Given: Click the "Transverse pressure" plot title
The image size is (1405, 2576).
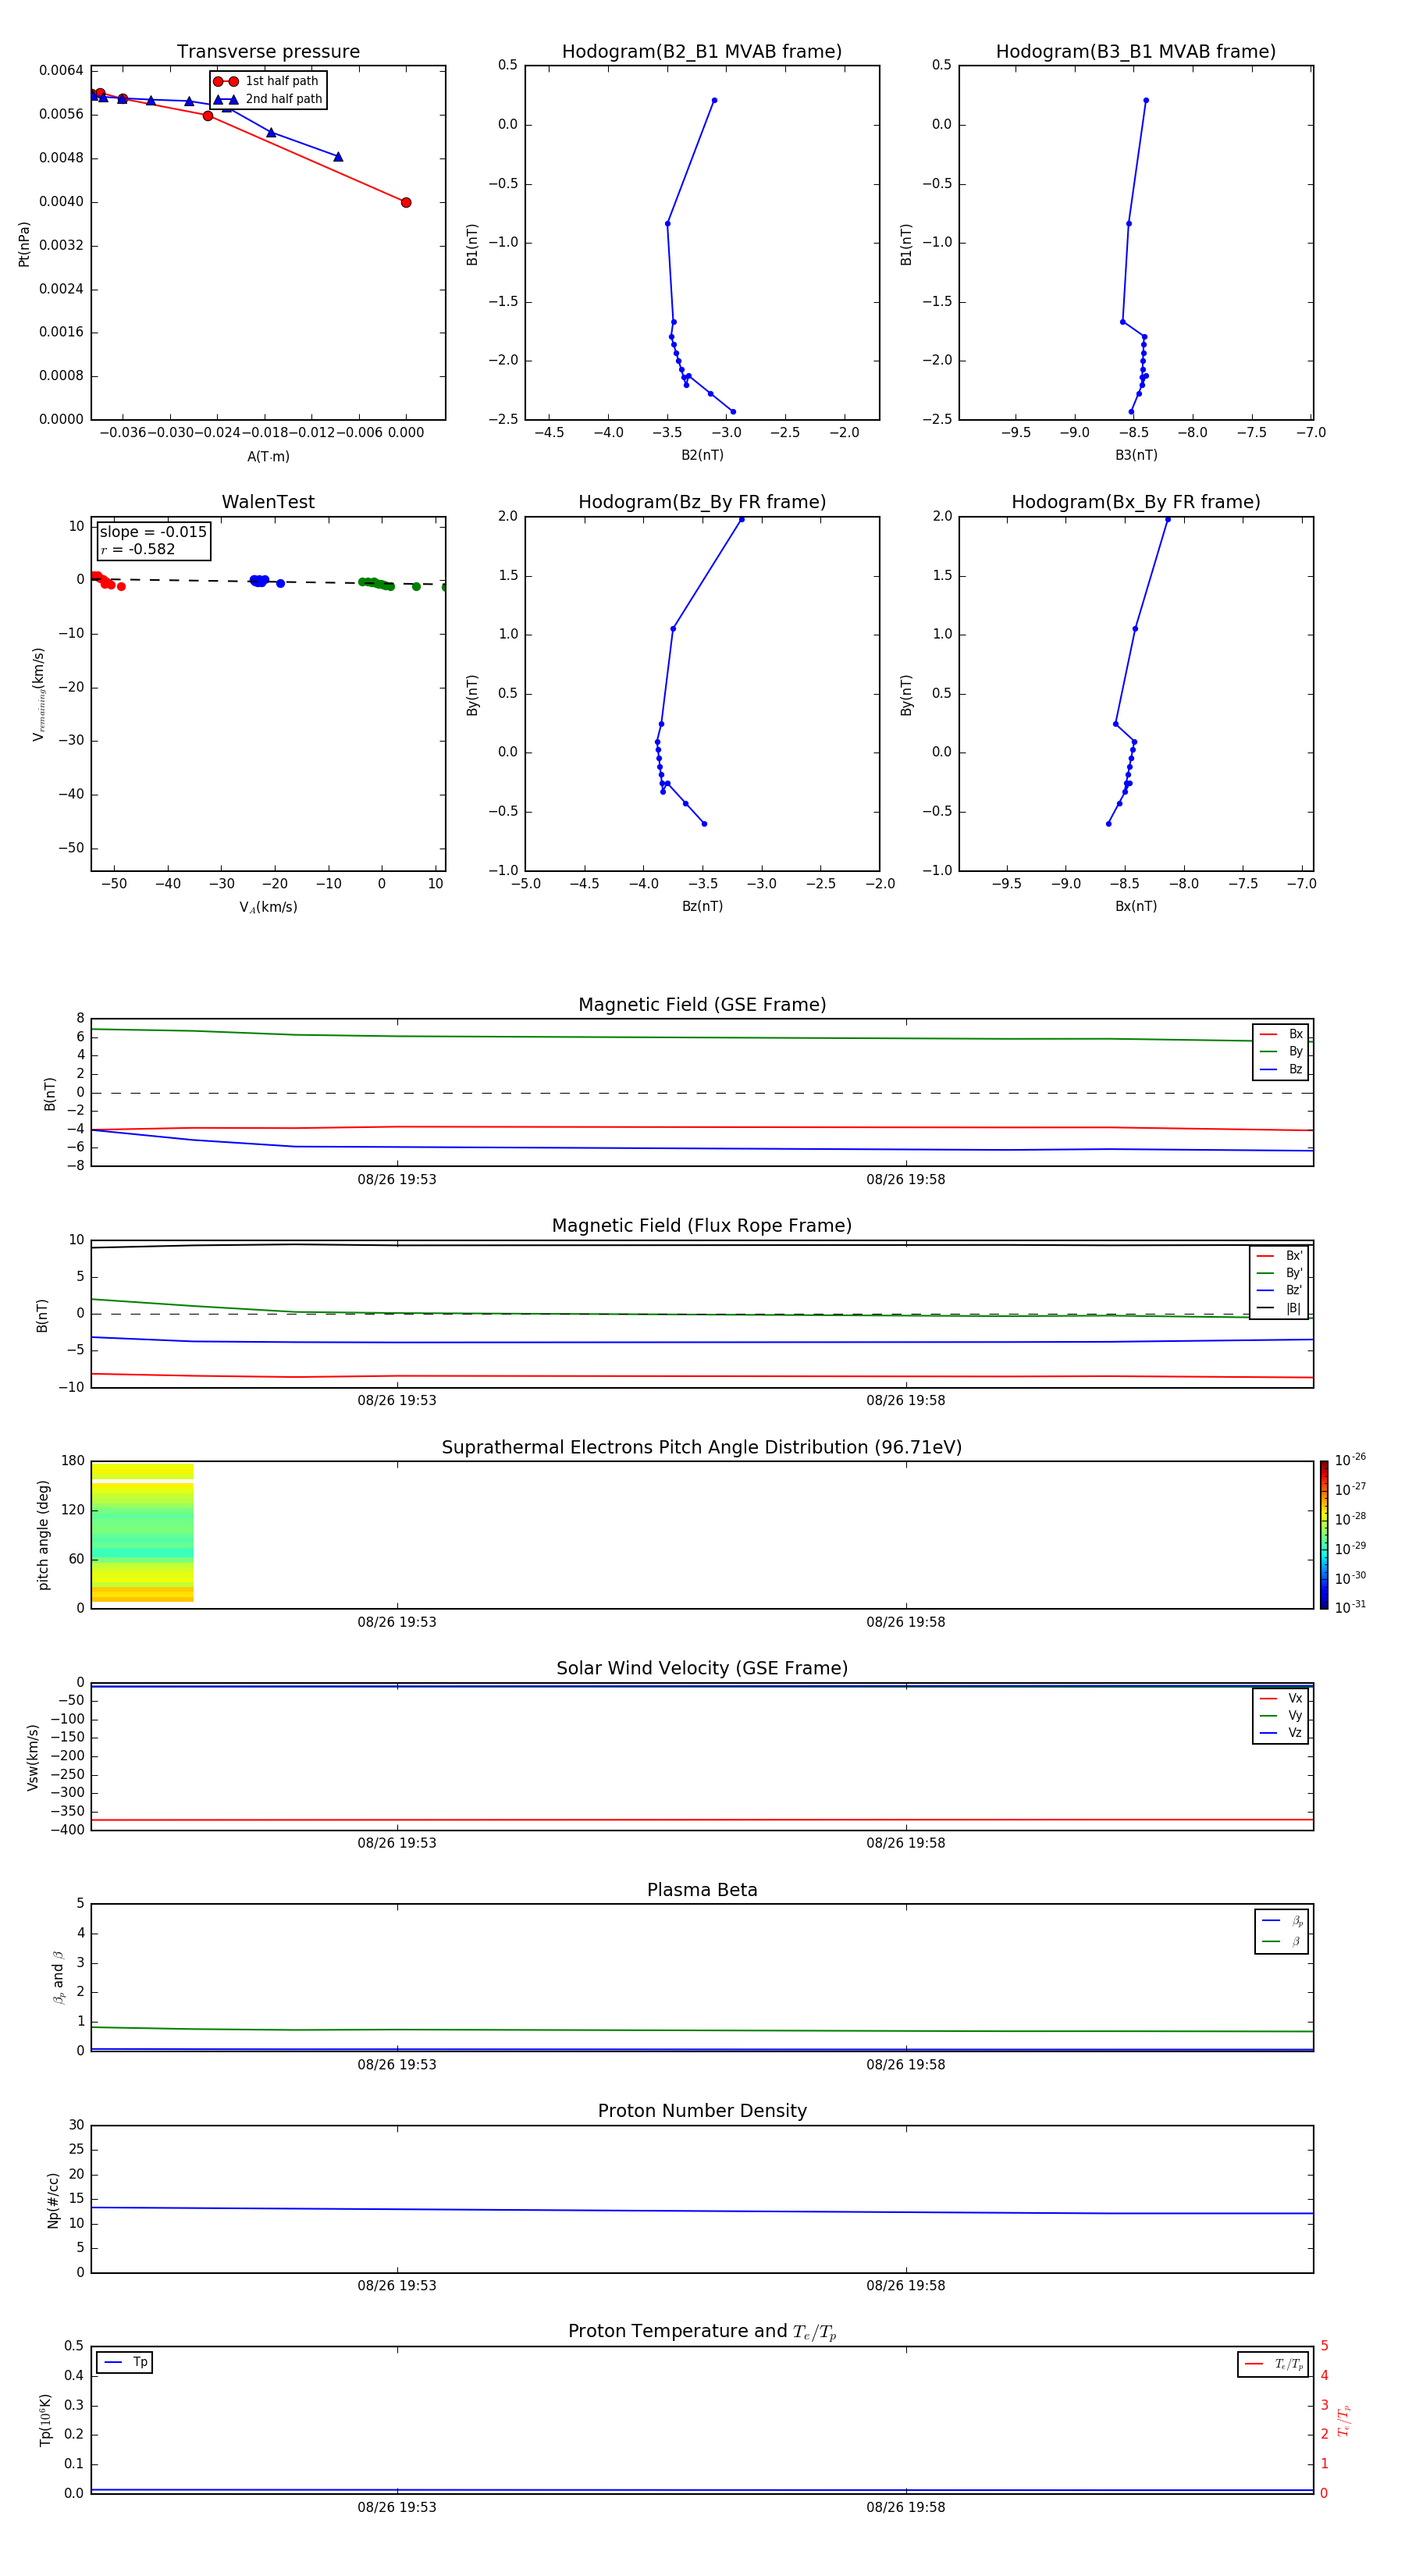Looking at the screenshot, I should tap(268, 51).
